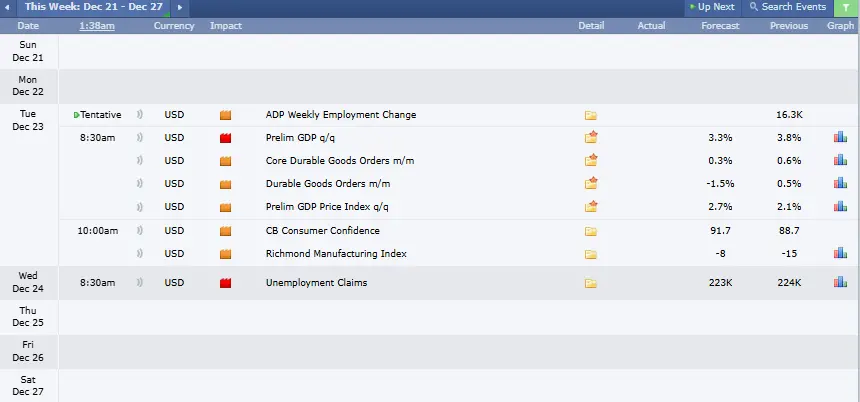860x402 pixels.
Task: Open detail folder for Core Durable Goods Orders
Action: 591,160
